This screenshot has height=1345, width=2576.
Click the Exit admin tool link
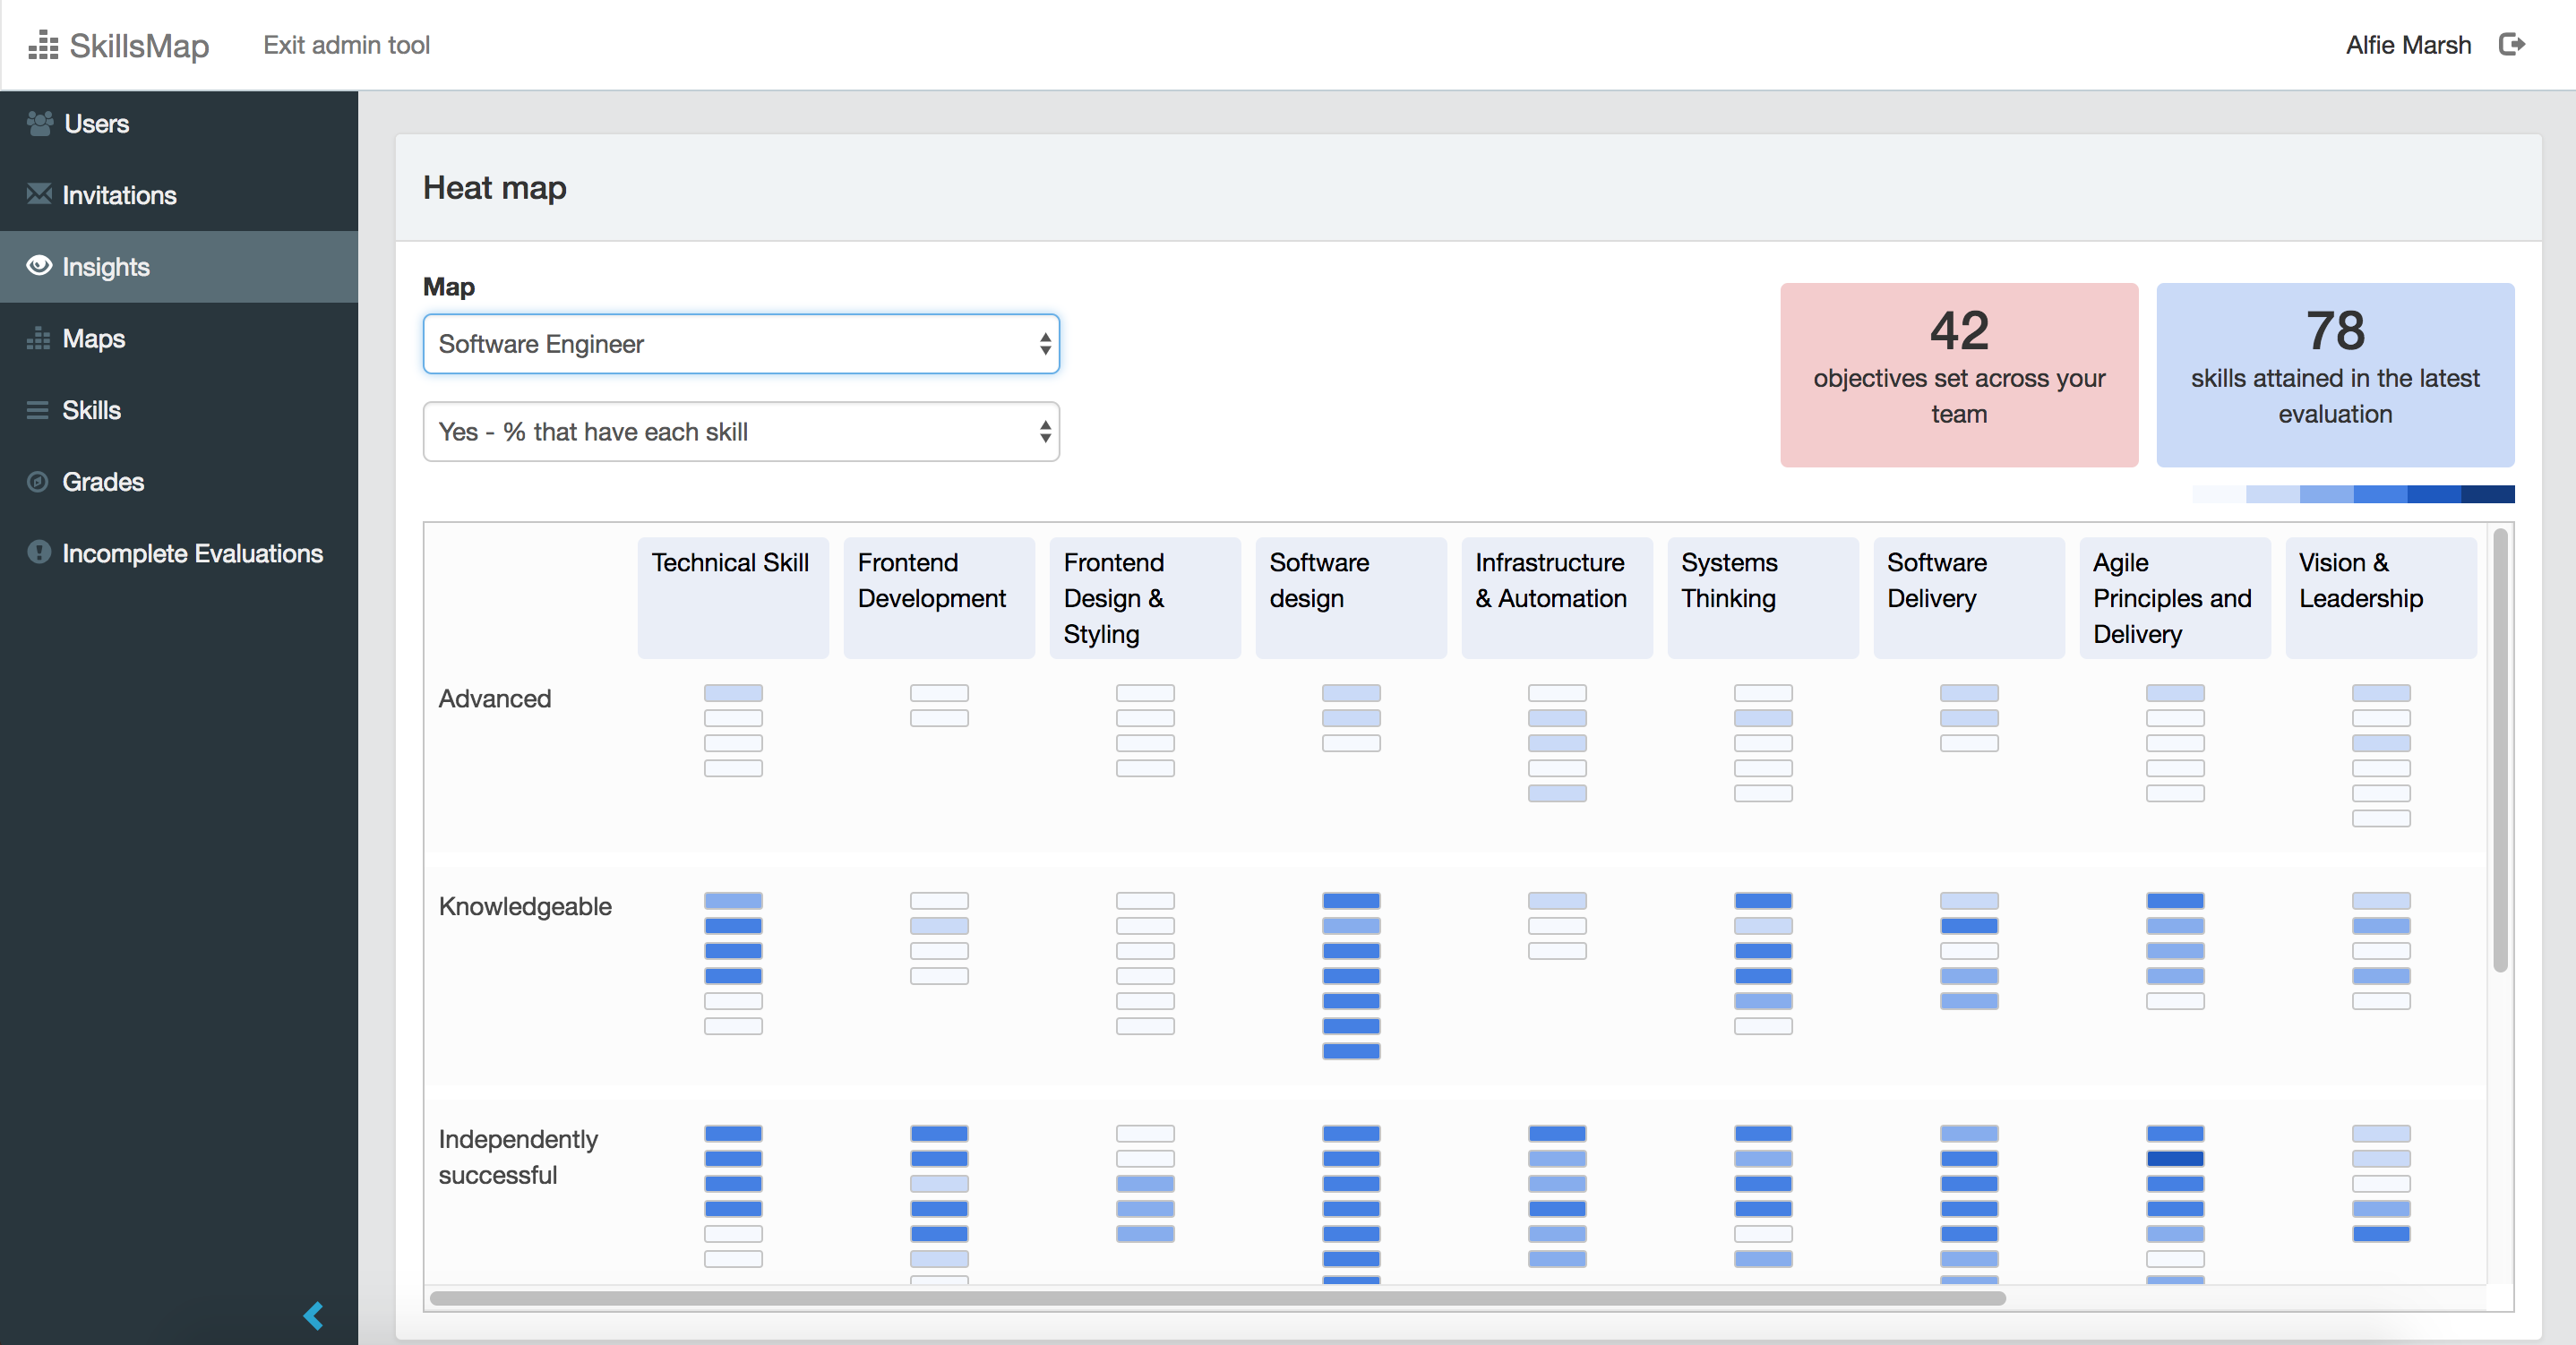(346, 45)
